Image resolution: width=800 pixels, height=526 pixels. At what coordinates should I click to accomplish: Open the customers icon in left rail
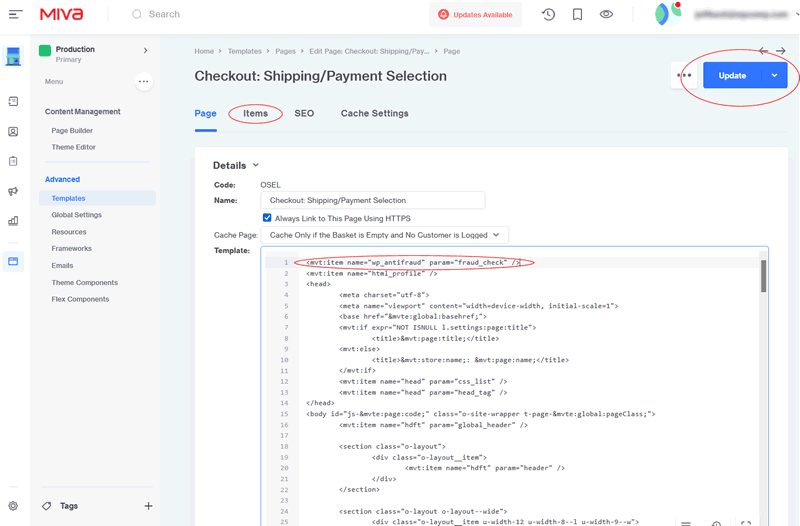(13, 131)
